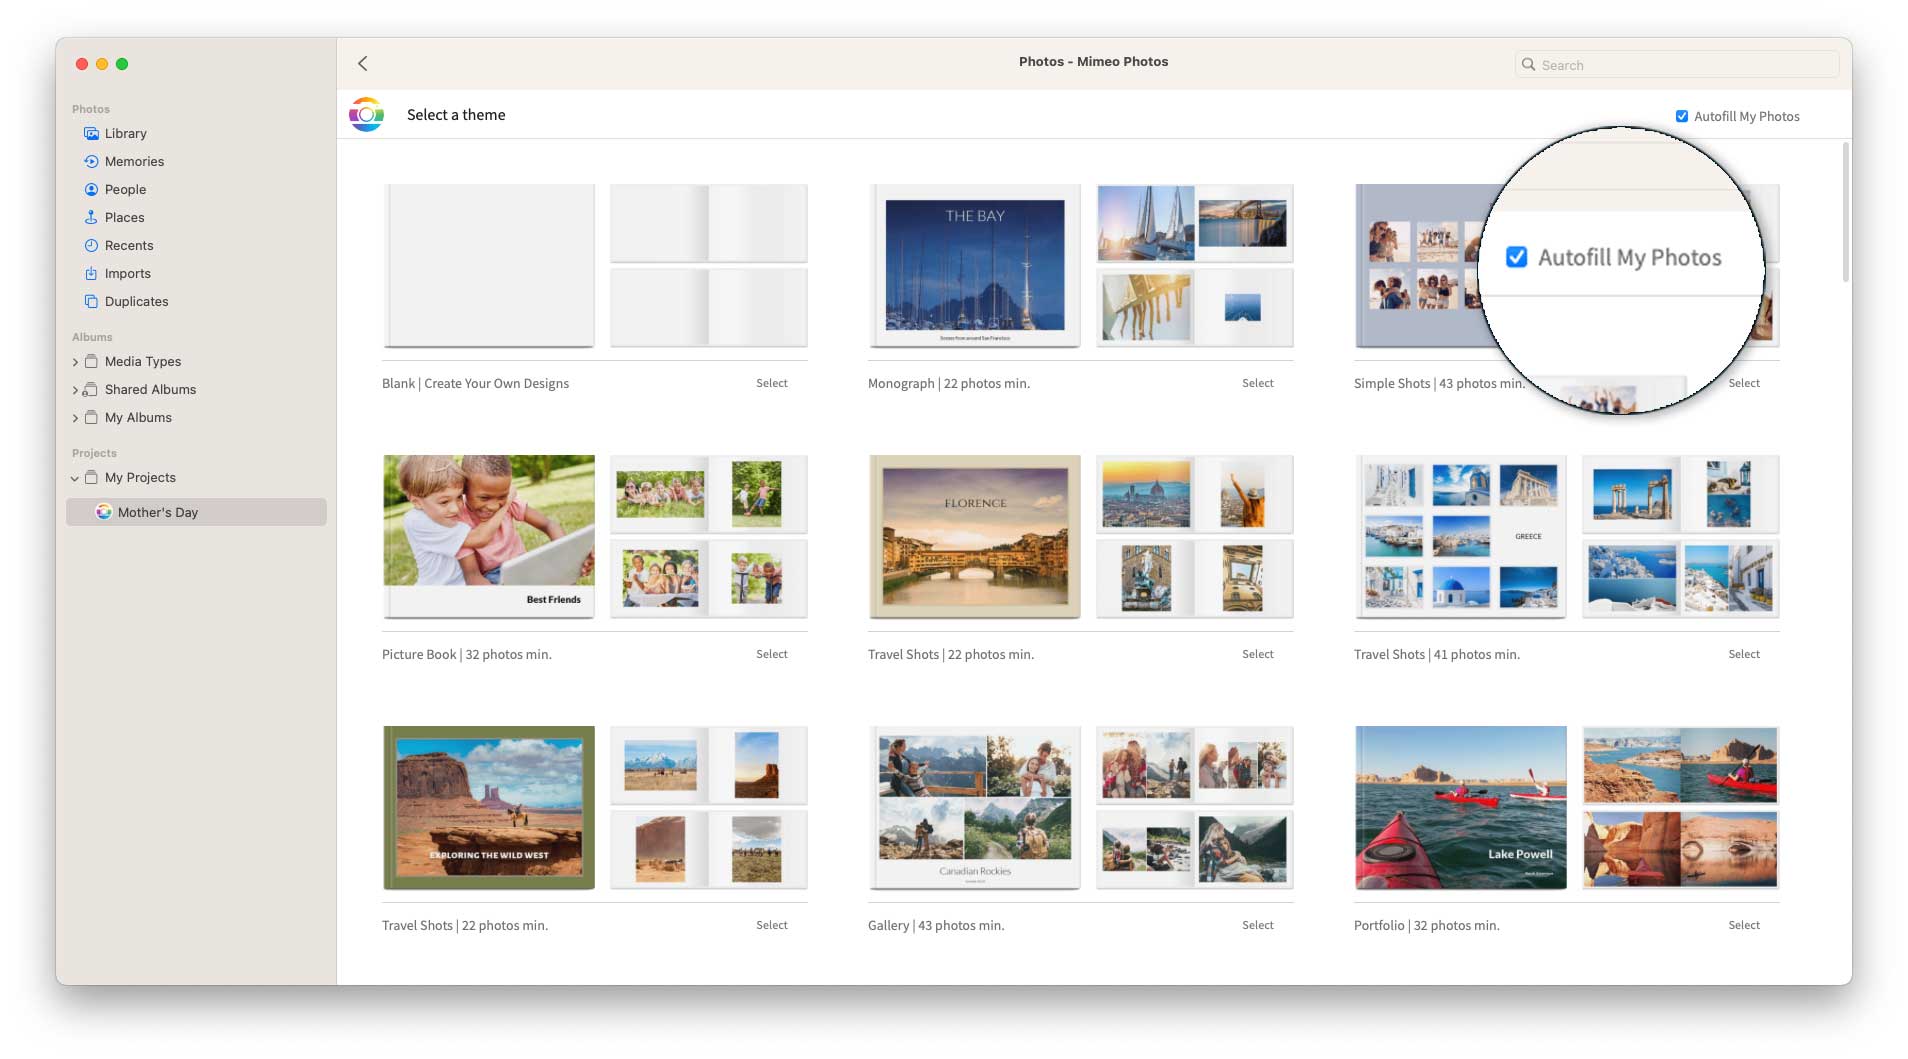Click the Imports icon in sidebar
This screenshot has height=1059, width=1908.
click(91, 273)
